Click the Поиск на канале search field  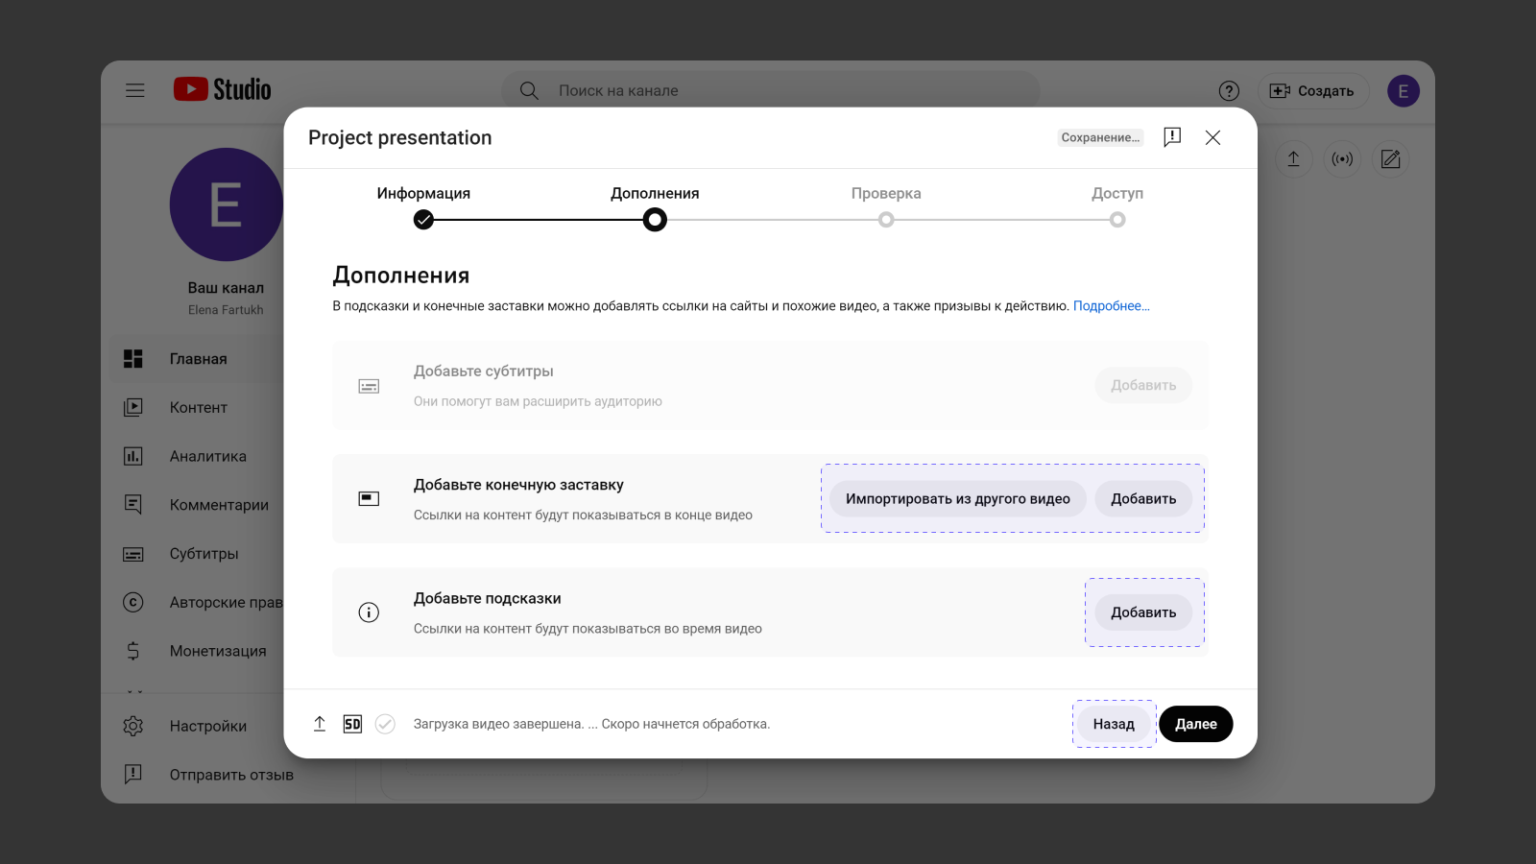point(700,90)
